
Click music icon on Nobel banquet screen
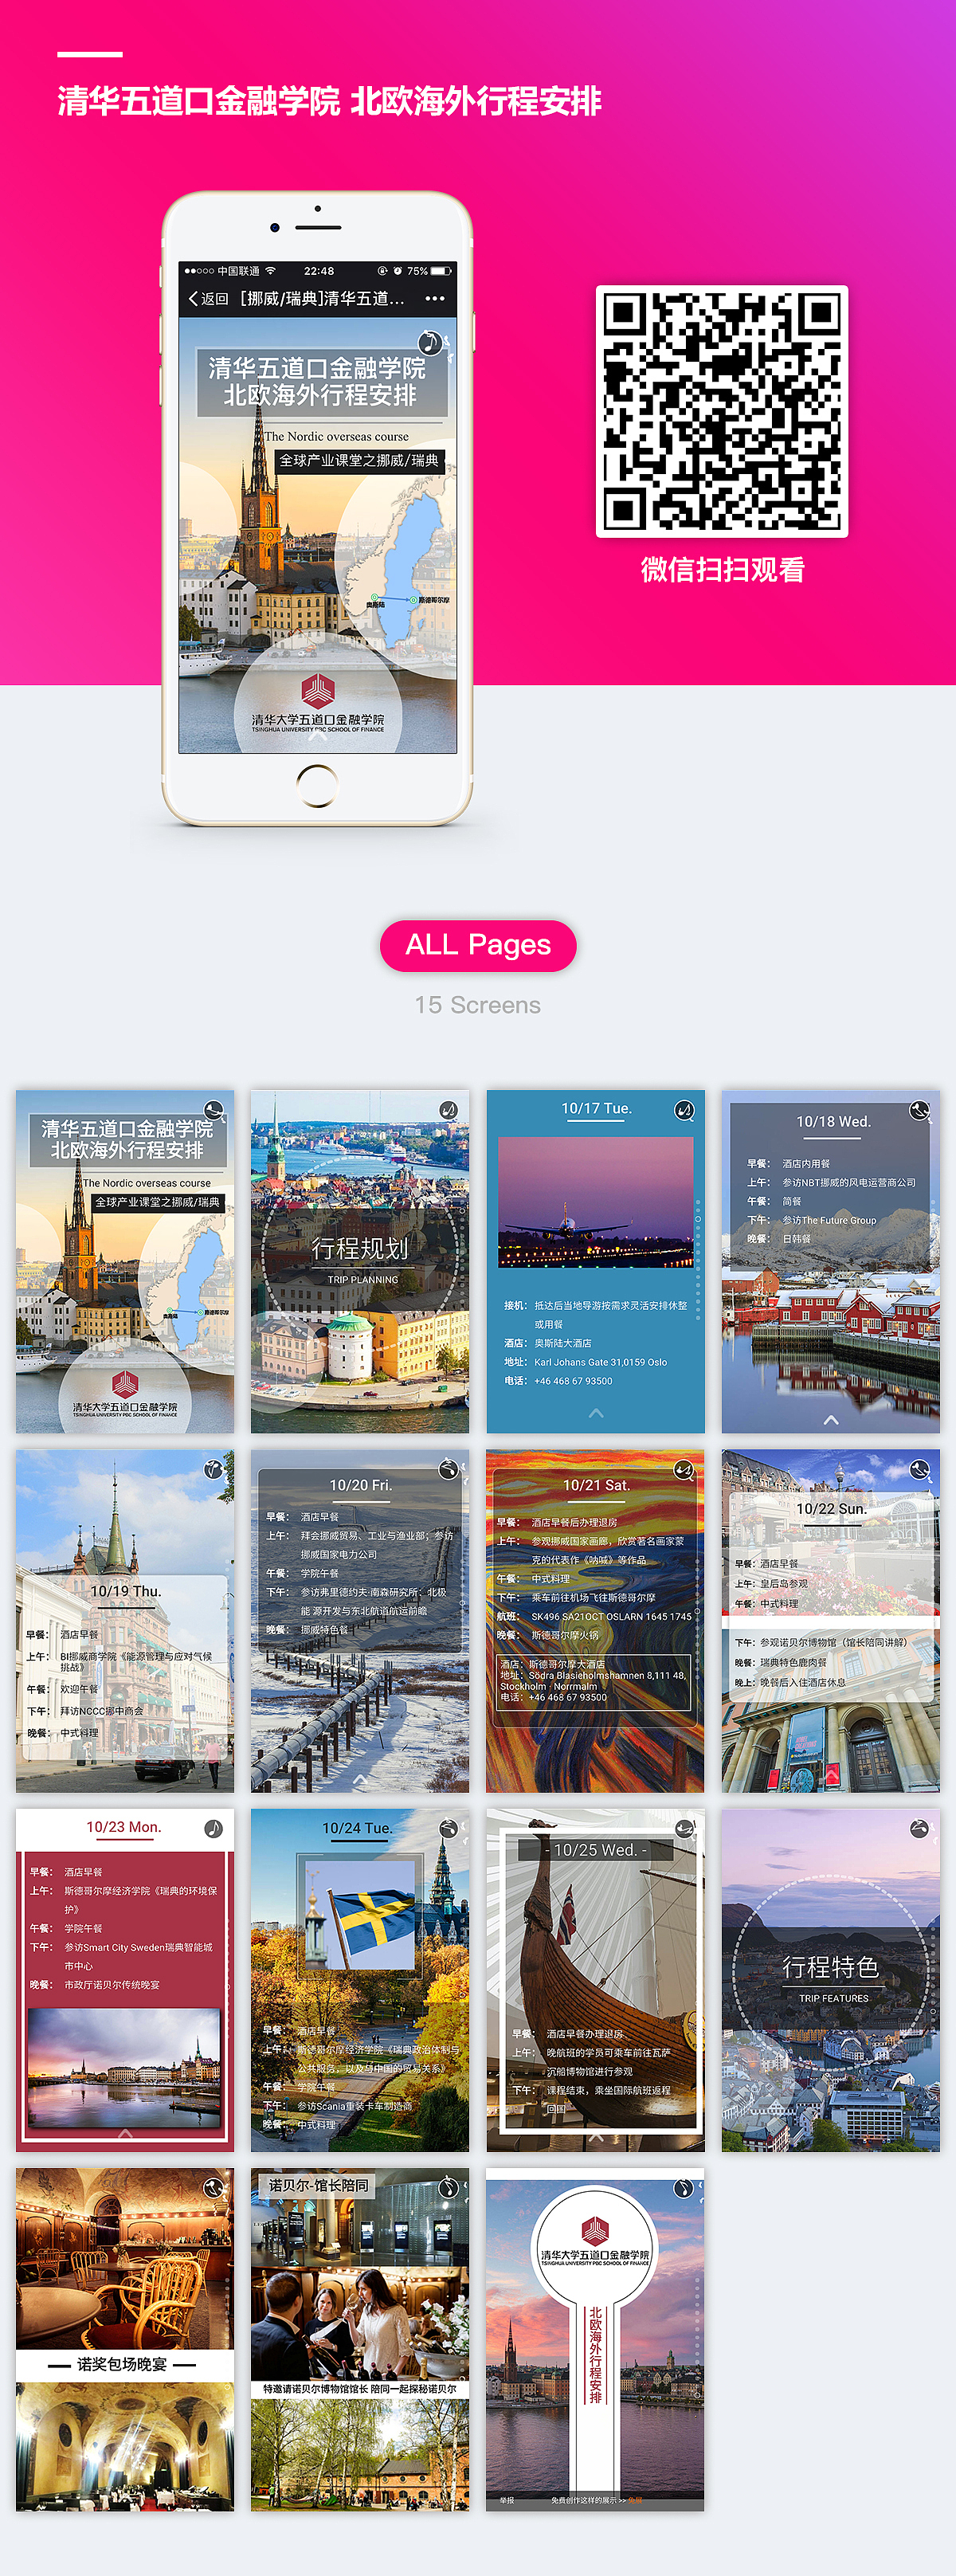point(214,2187)
